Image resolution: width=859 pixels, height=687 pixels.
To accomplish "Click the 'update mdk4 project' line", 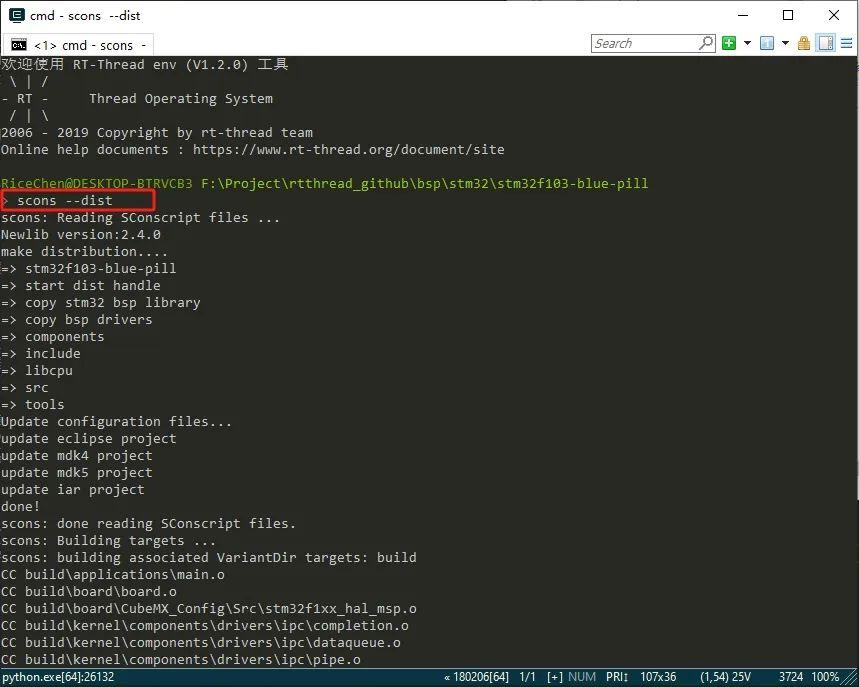I will (x=77, y=455).
